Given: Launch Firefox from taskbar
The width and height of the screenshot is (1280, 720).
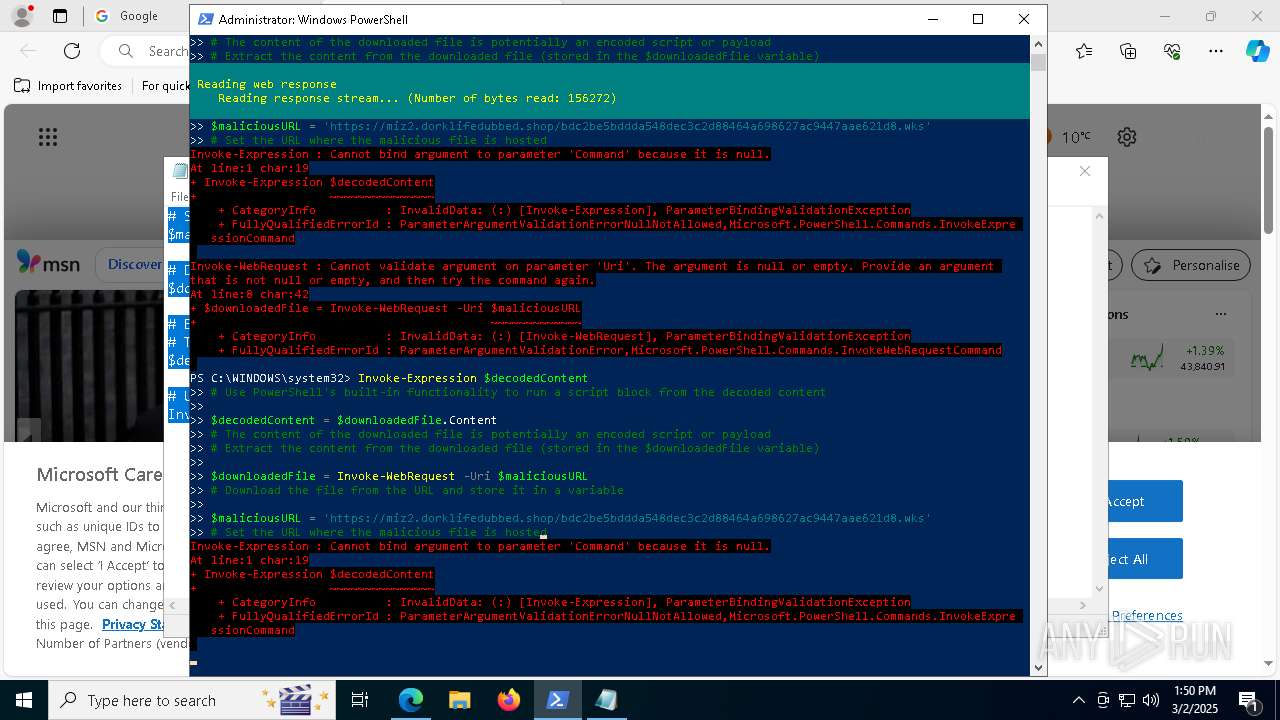Looking at the screenshot, I should point(509,700).
